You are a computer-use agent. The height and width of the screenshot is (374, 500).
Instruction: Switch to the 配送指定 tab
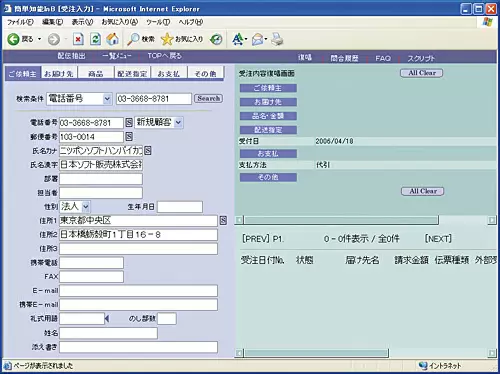(132, 73)
